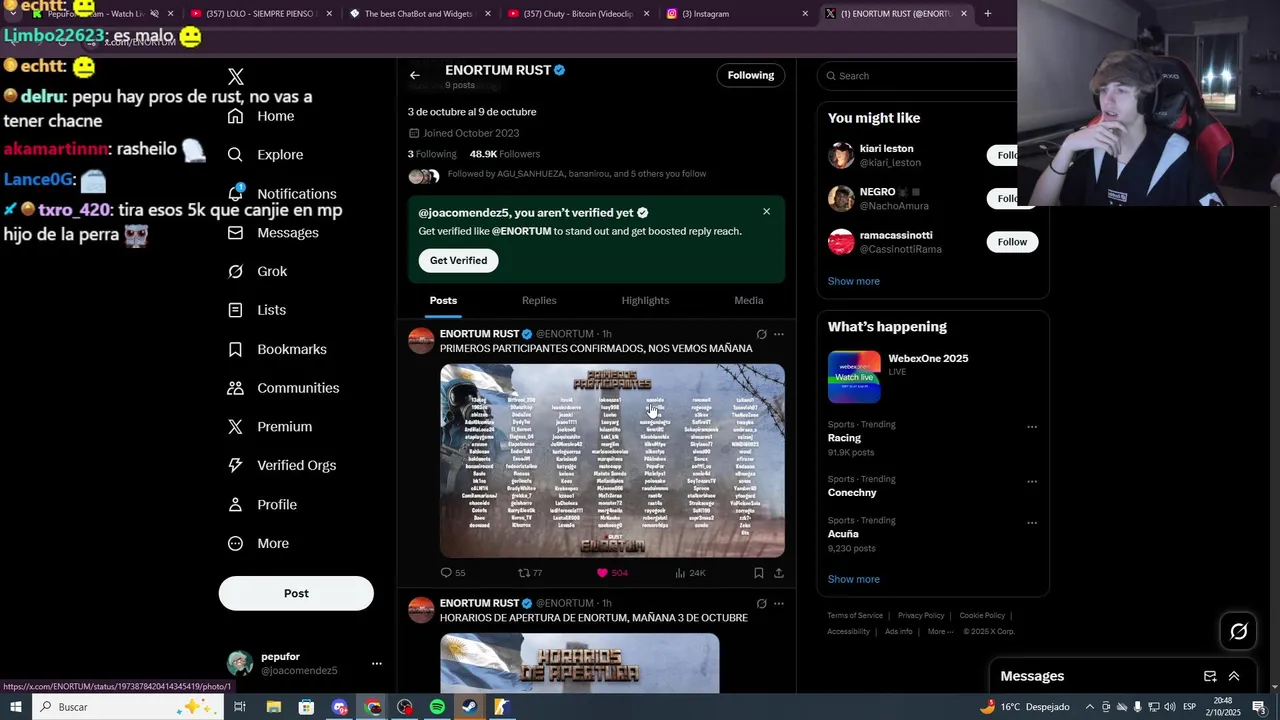Click Show more under What's happening

(x=853, y=579)
